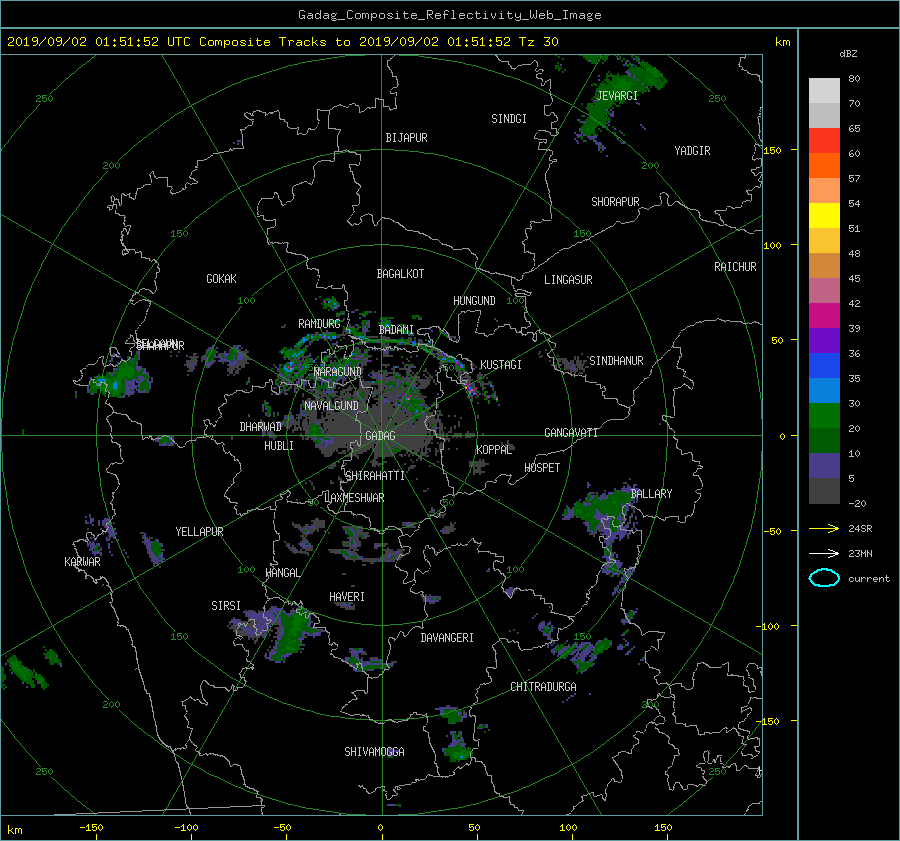Click the SINDGI place label
This screenshot has width=900, height=841.
point(509,118)
